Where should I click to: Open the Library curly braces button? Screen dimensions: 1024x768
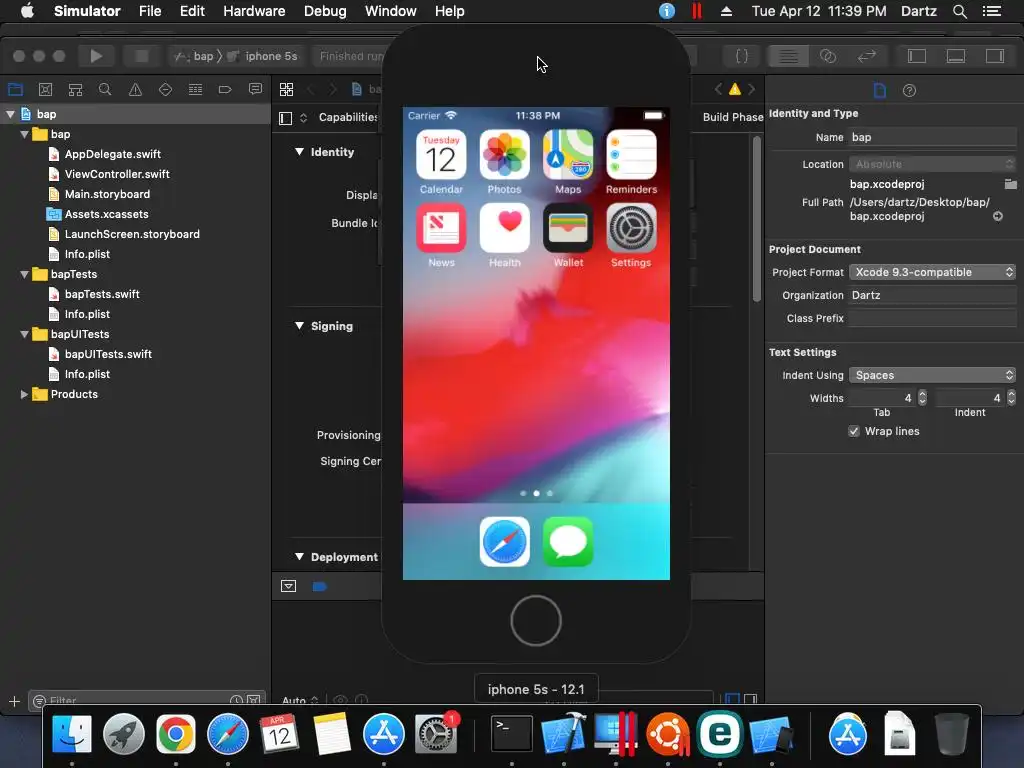[x=742, y=56]
